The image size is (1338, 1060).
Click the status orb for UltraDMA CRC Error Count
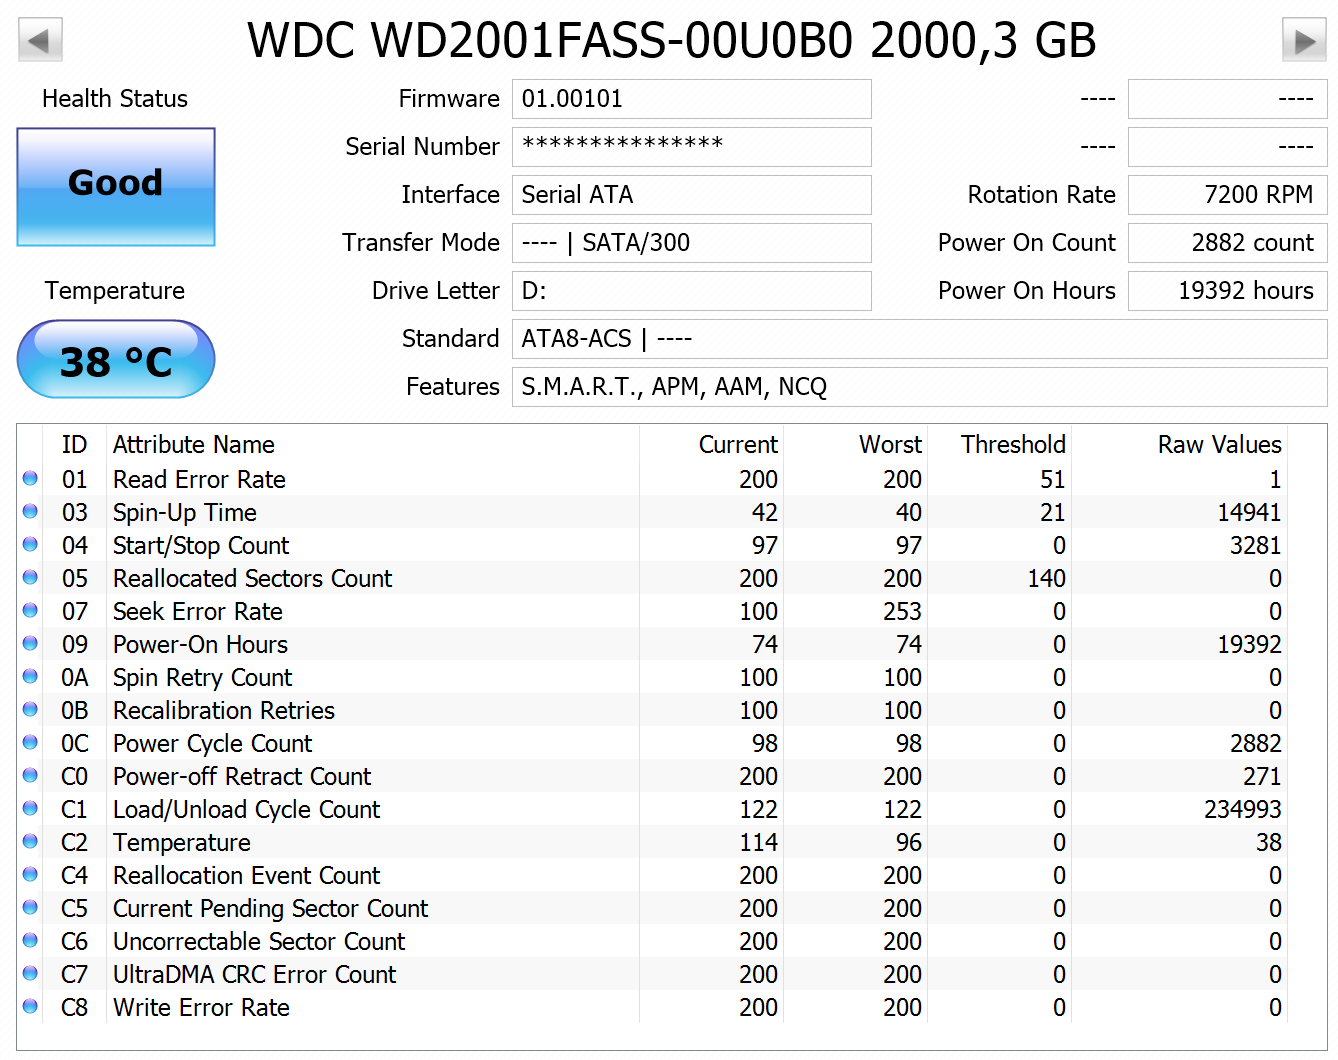click(30, 974)
